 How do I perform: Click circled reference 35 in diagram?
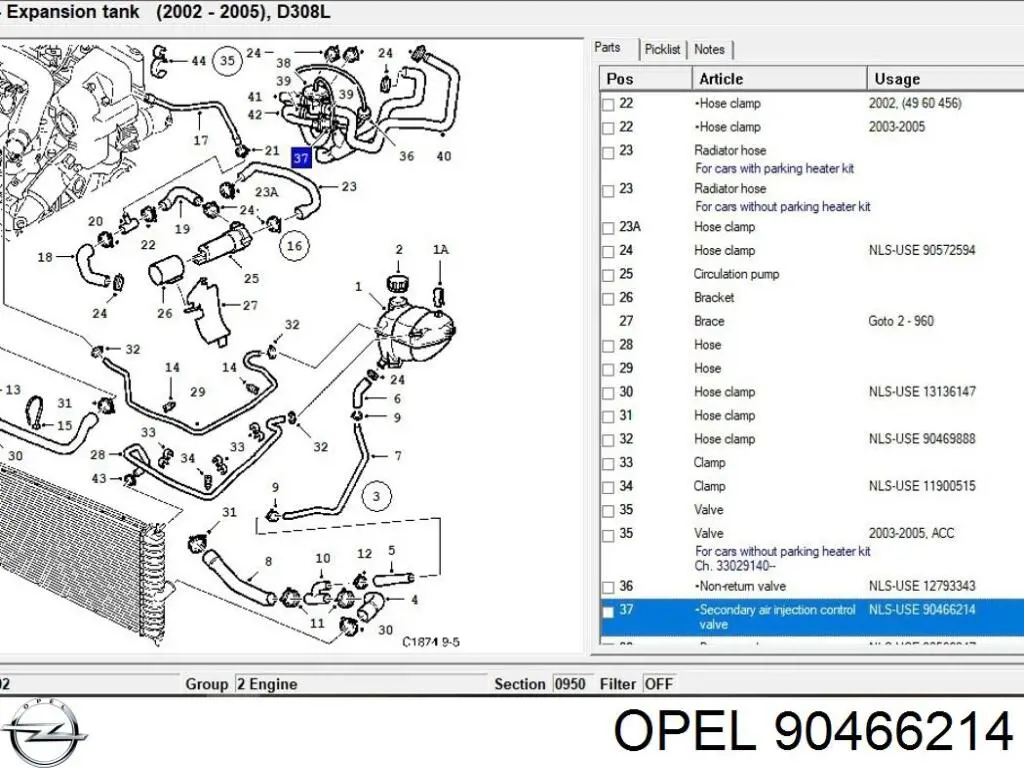[227, 61]
